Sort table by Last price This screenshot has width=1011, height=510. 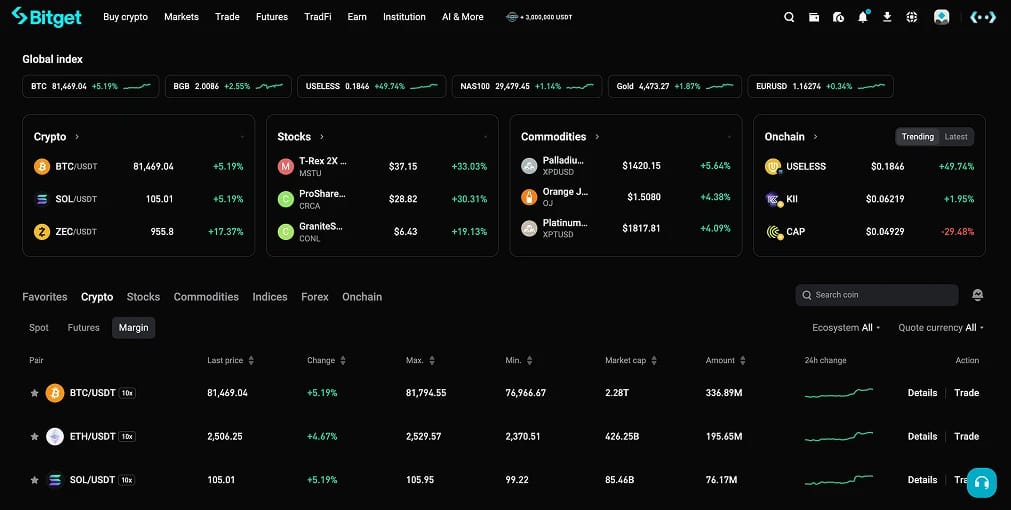pos(231,360)
